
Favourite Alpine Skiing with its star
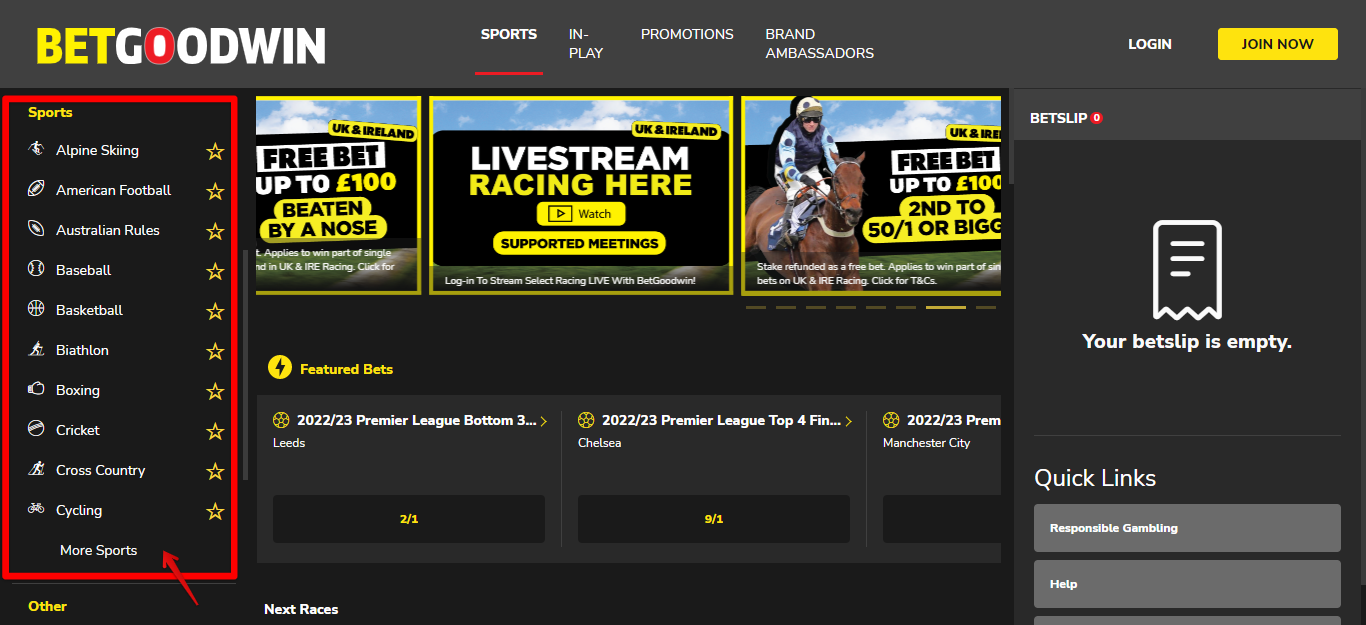pyautogui.click(x=215, y=151)
